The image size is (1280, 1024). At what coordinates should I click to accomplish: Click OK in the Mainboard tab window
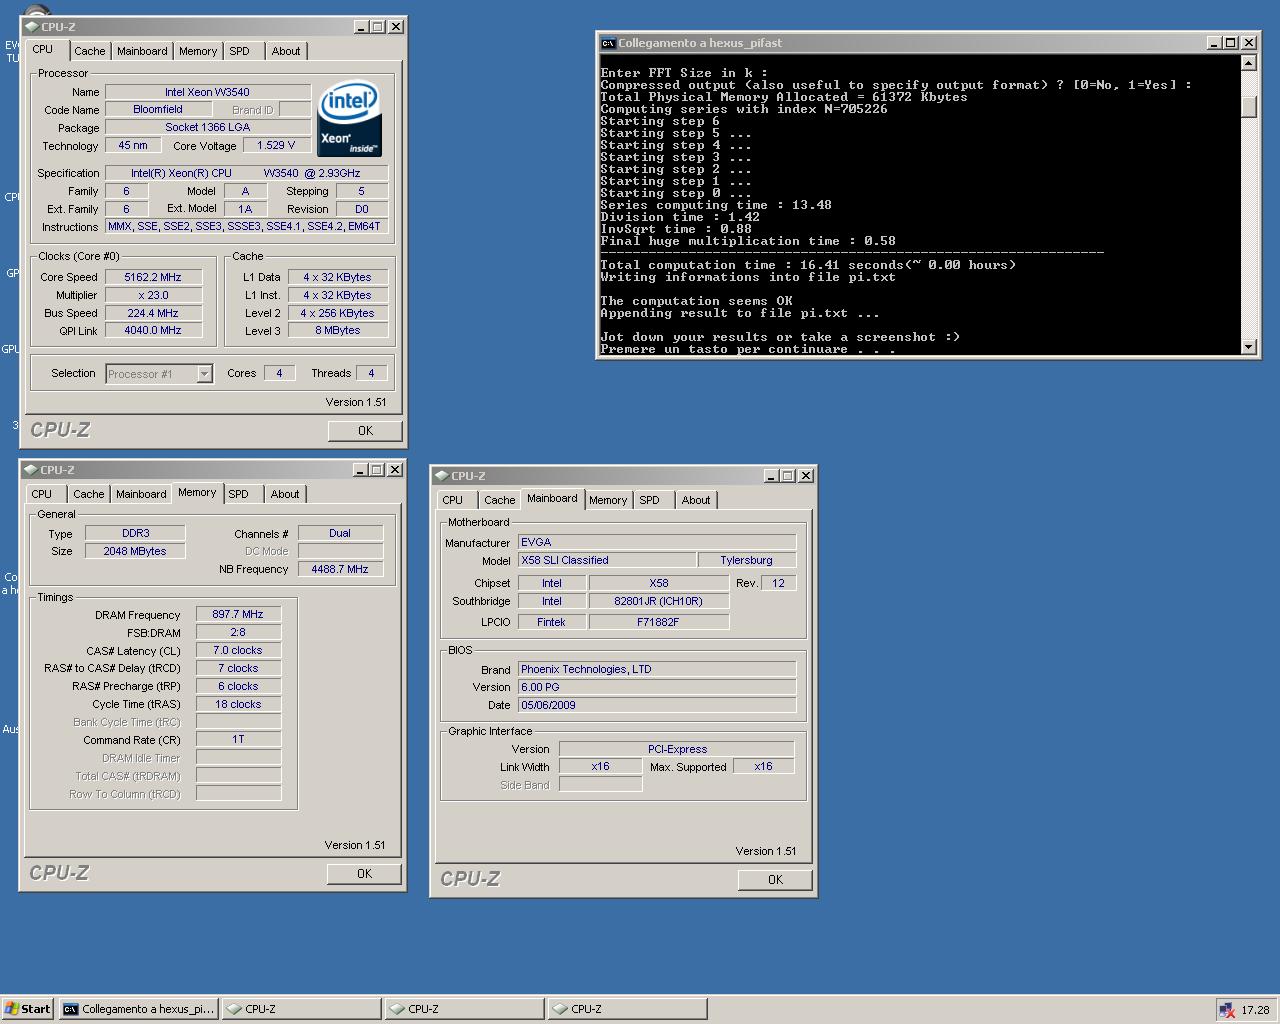[775, 880]
